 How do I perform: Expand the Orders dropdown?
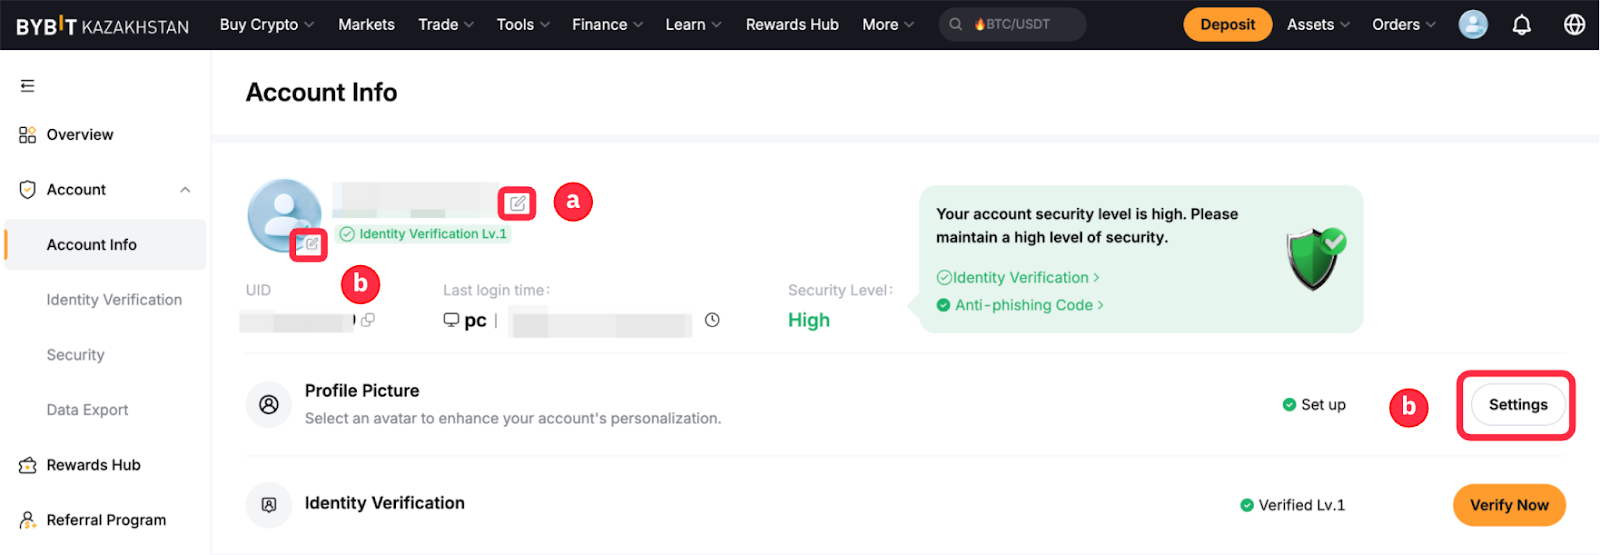[1403, 25]
